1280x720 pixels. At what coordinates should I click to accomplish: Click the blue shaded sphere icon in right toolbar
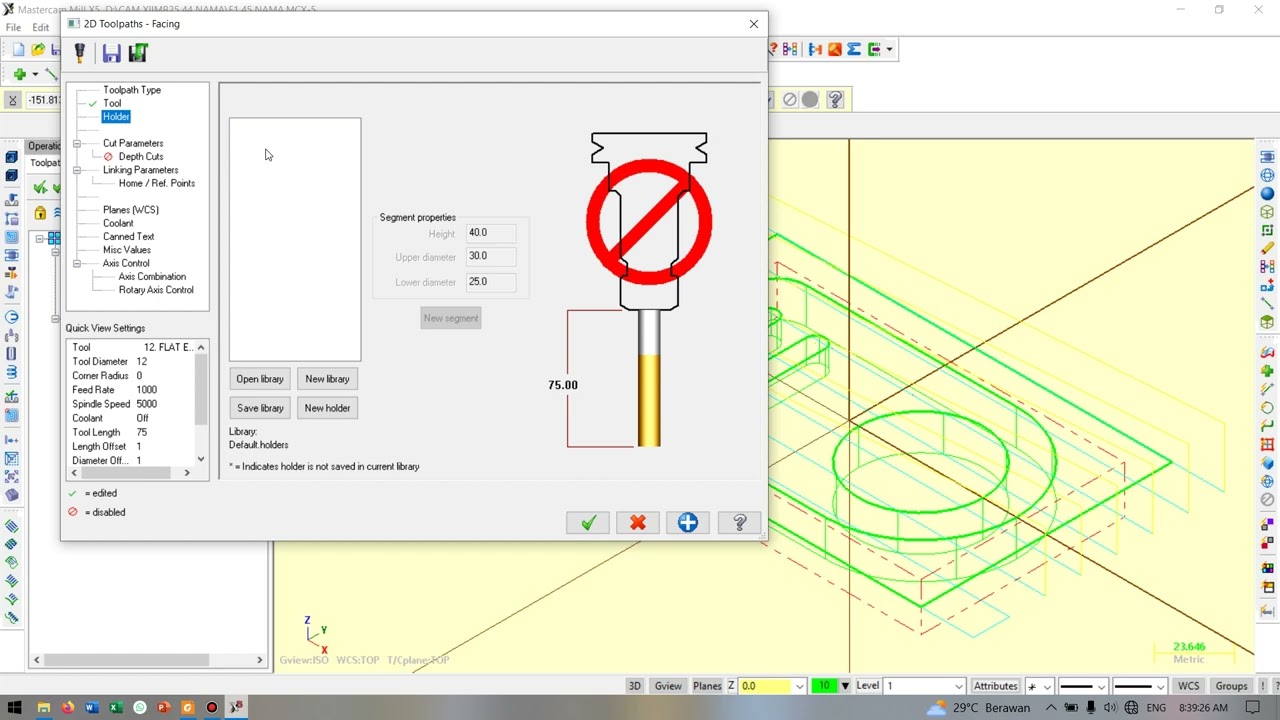pos(1267,194)
